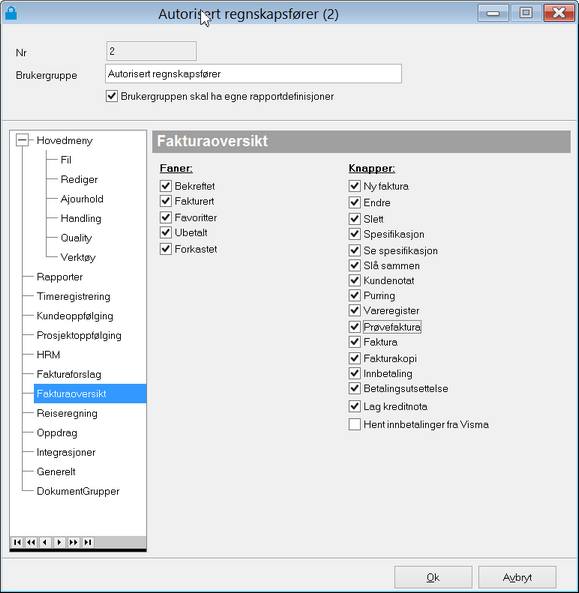Toggle the Fakturert checkbox
579x593 pixels.
click(166, 201)
